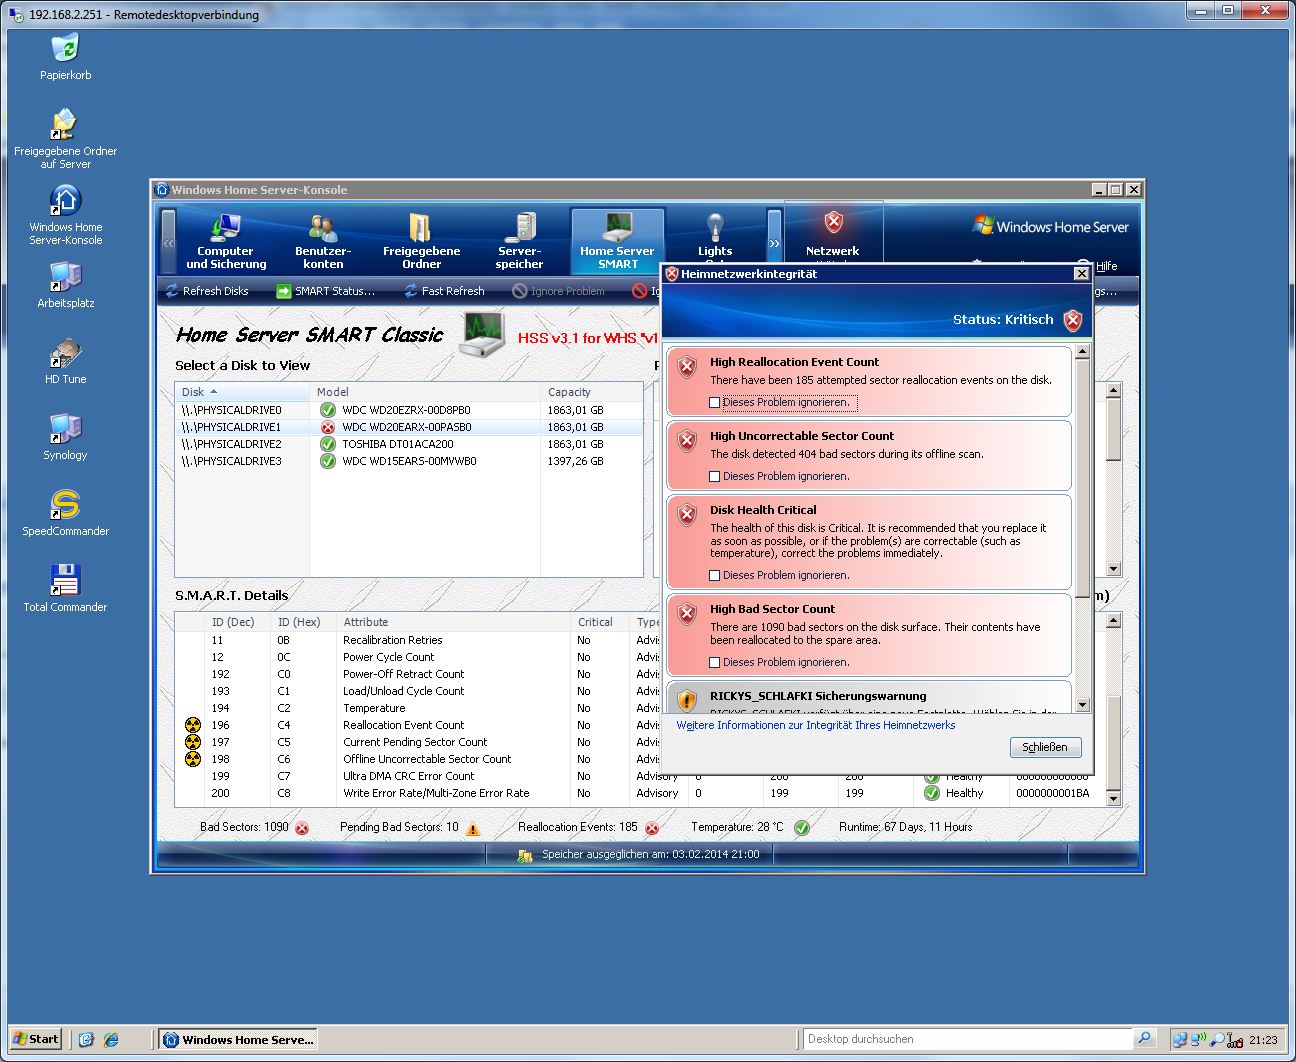Viewport: 1296px width, 1062px height.
Task: Launch SpeedCommander desktop shortcut
Action: 65,513
